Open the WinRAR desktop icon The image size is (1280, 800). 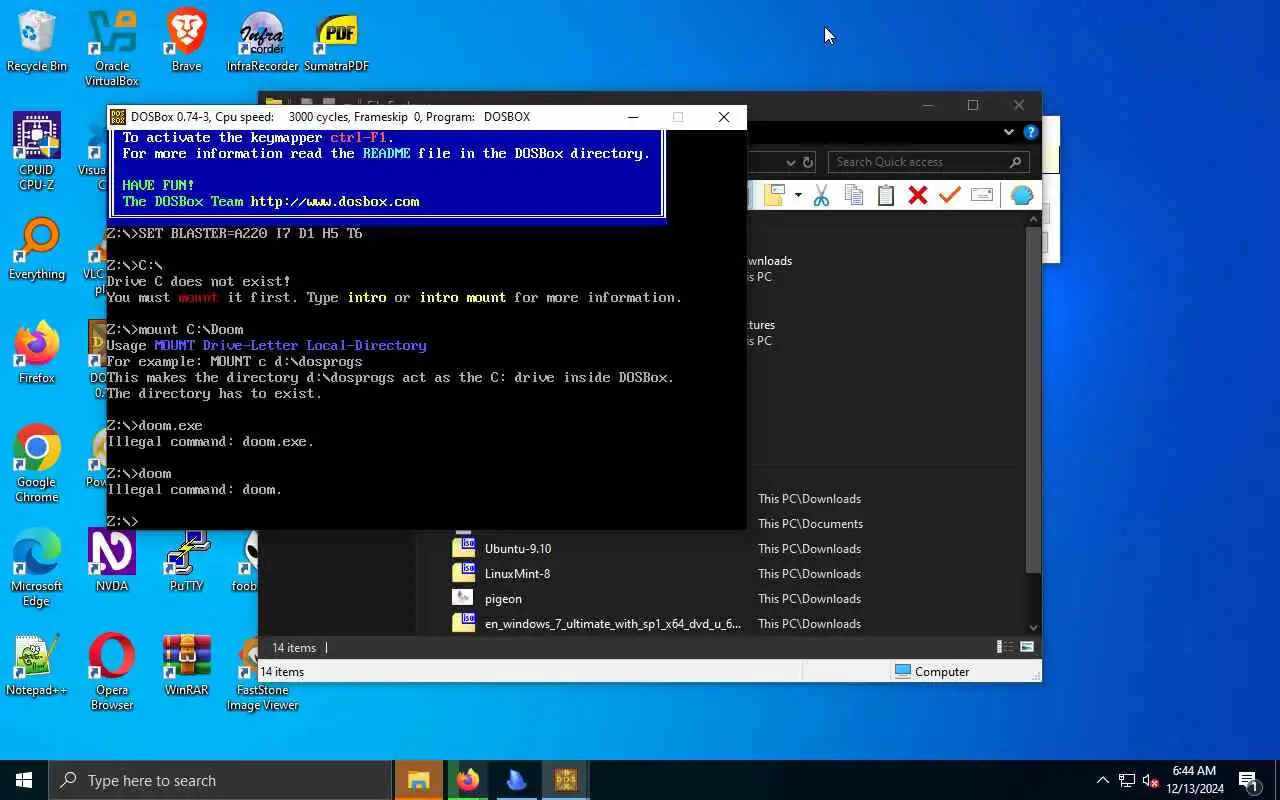(x=186, y=665)
